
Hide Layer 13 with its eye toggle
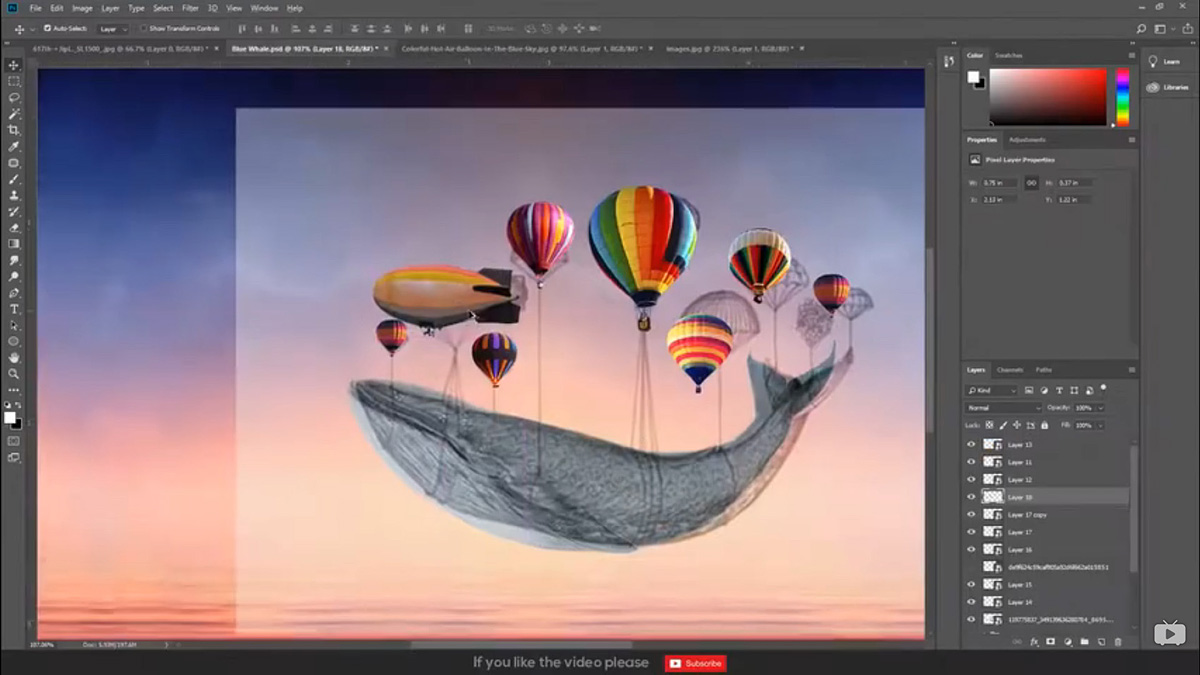point(970,442)
